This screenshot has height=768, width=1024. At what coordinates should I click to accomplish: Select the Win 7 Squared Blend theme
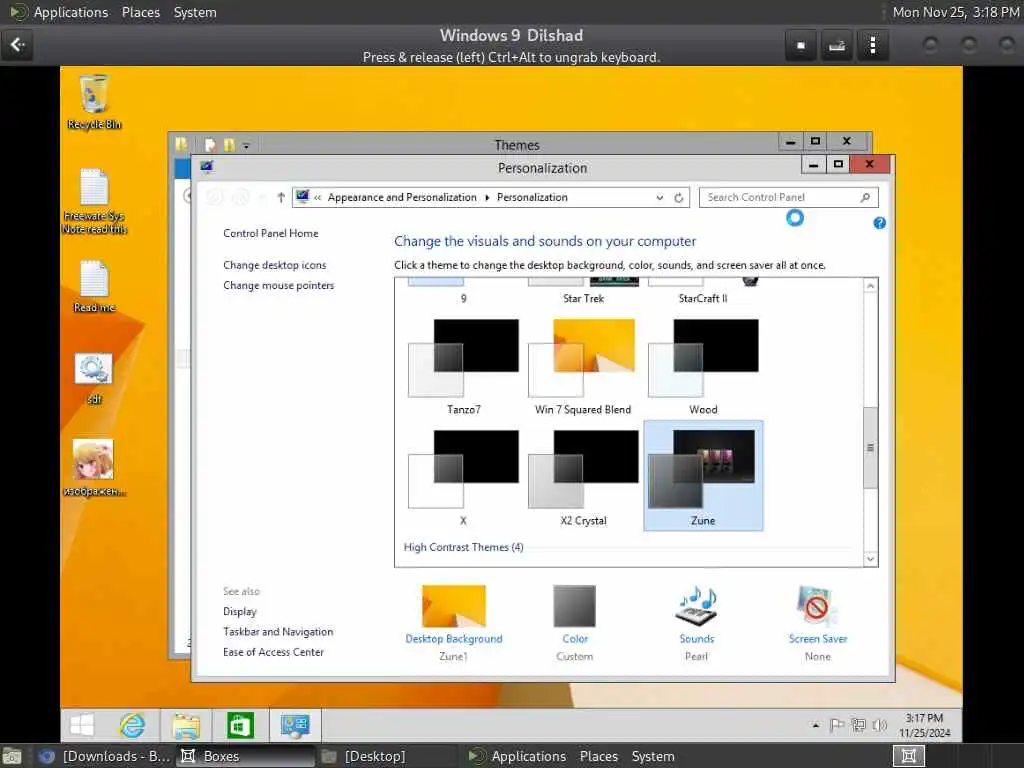click(x=583, y=366)
